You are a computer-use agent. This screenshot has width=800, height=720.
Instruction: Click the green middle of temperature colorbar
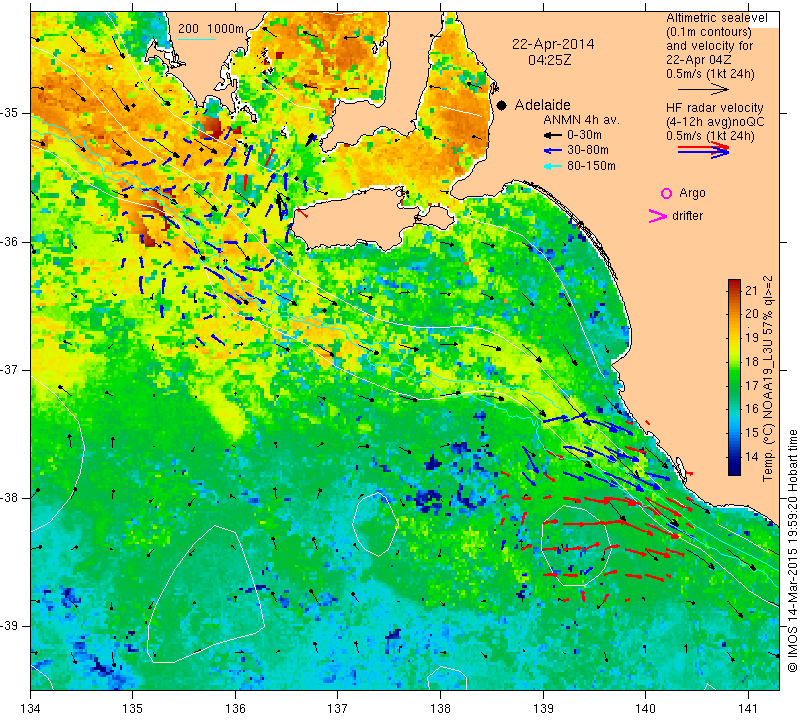pos(734,377)
